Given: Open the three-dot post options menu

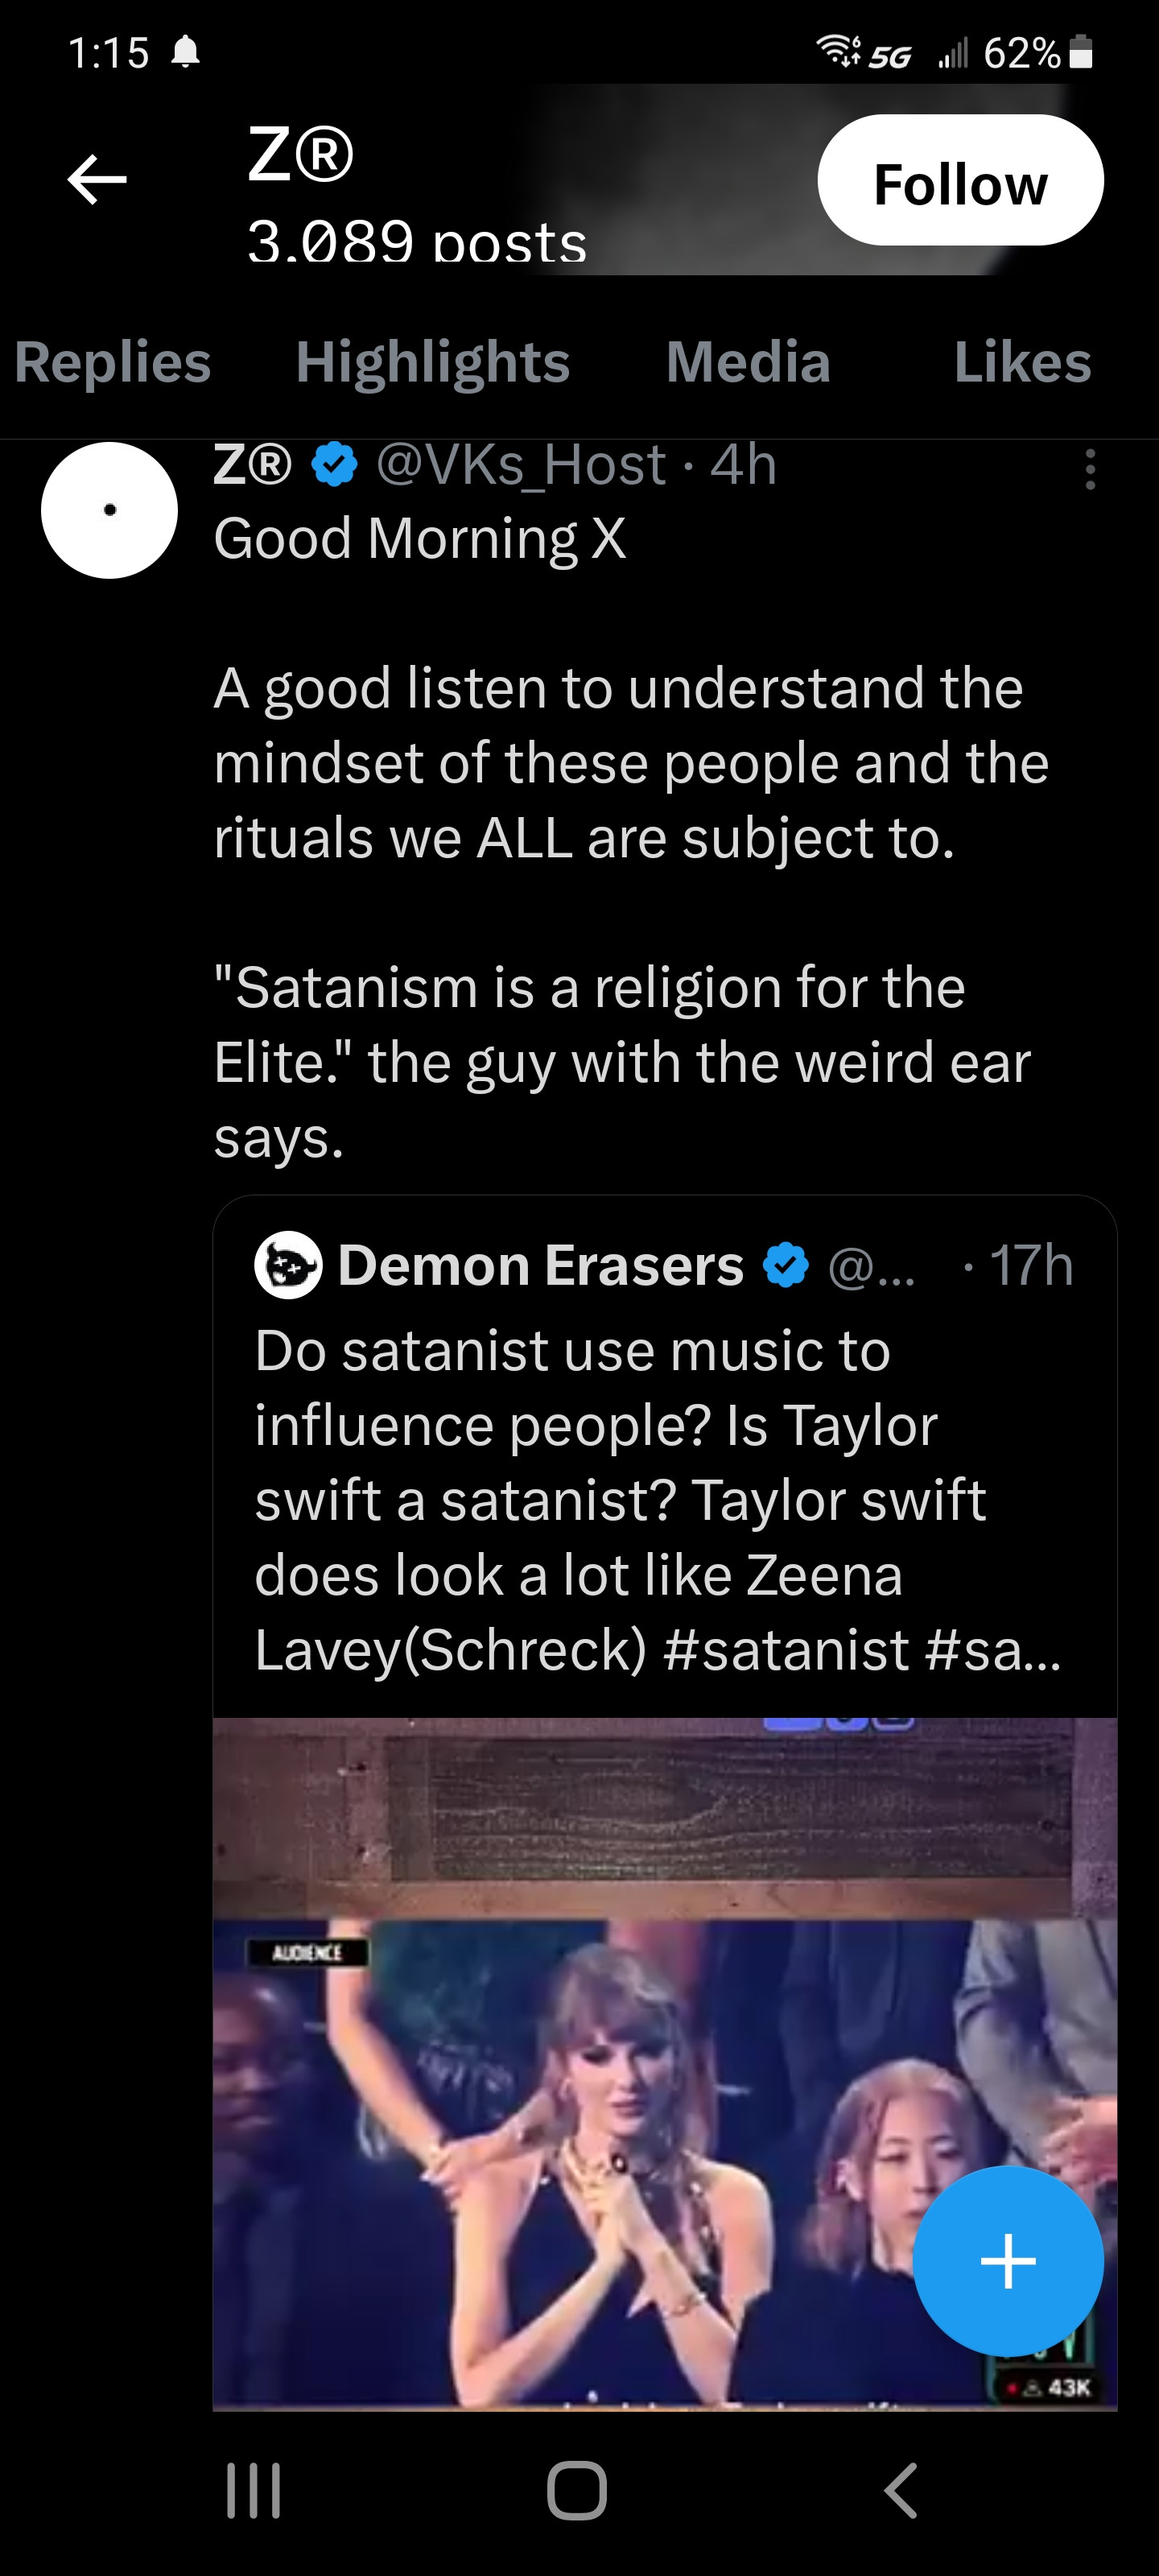Looking at the screenshot, I should tap(1090, 469).
